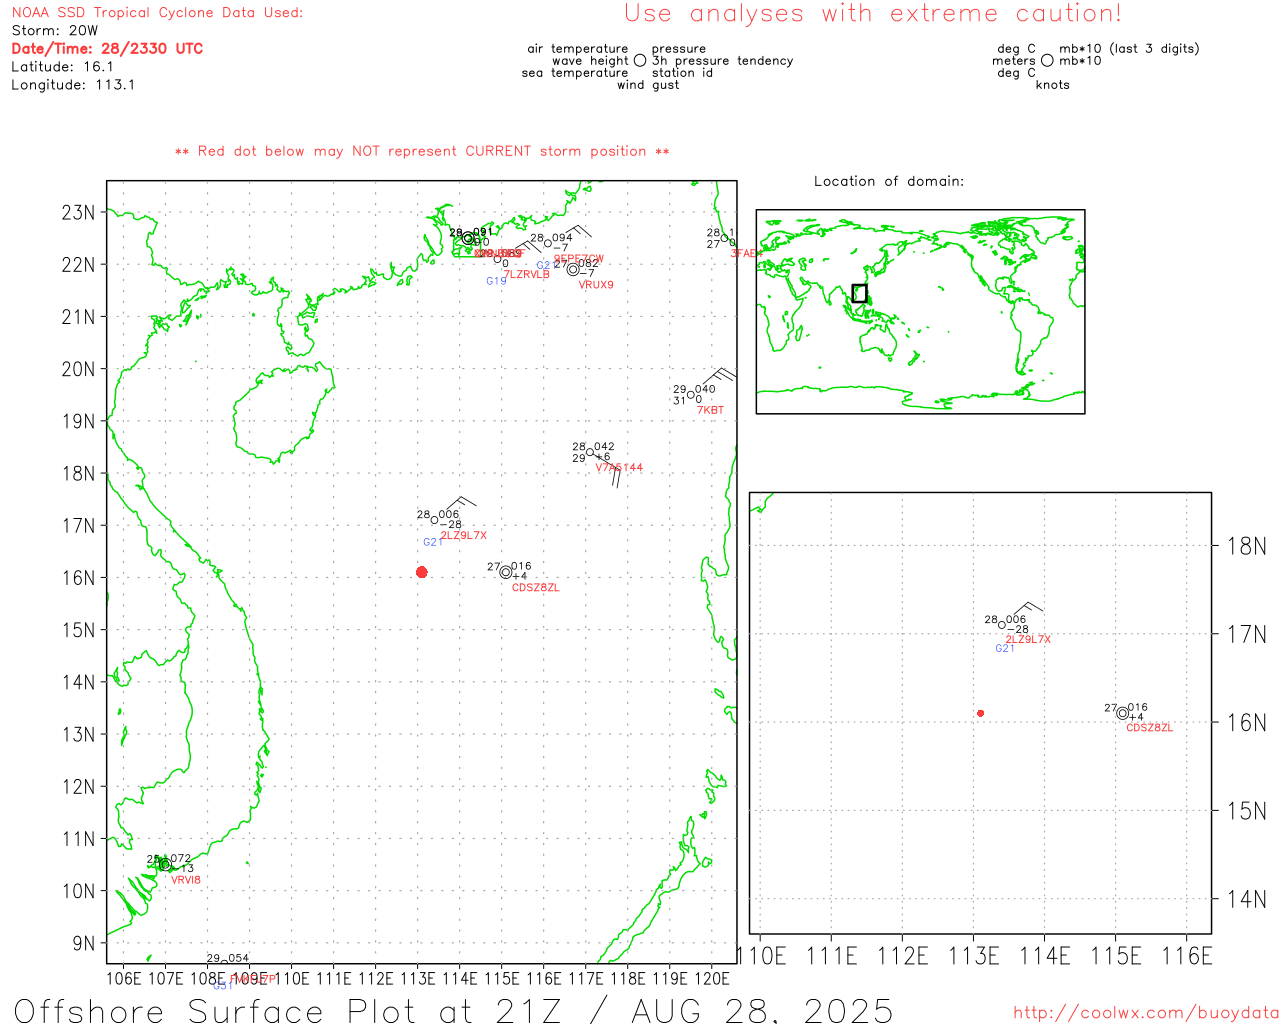Click the 7LZRVLB station label

[527, 274]
